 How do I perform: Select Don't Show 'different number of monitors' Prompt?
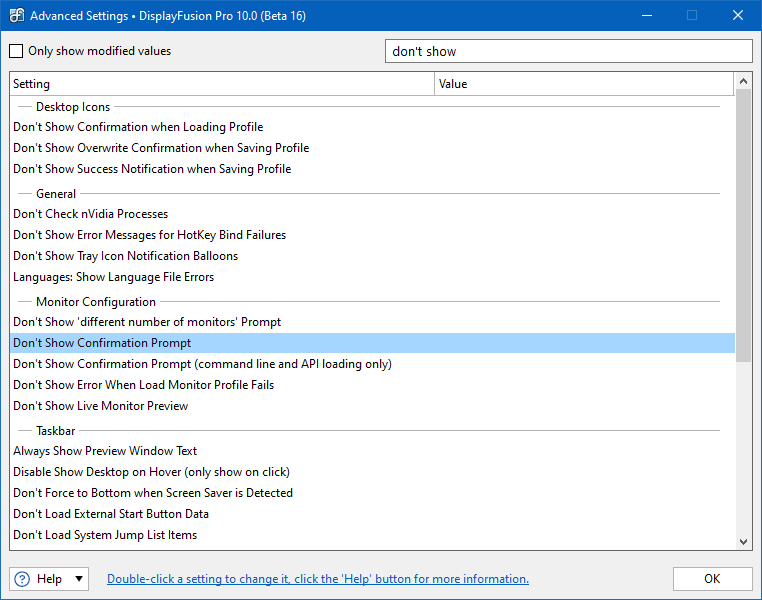372,322
